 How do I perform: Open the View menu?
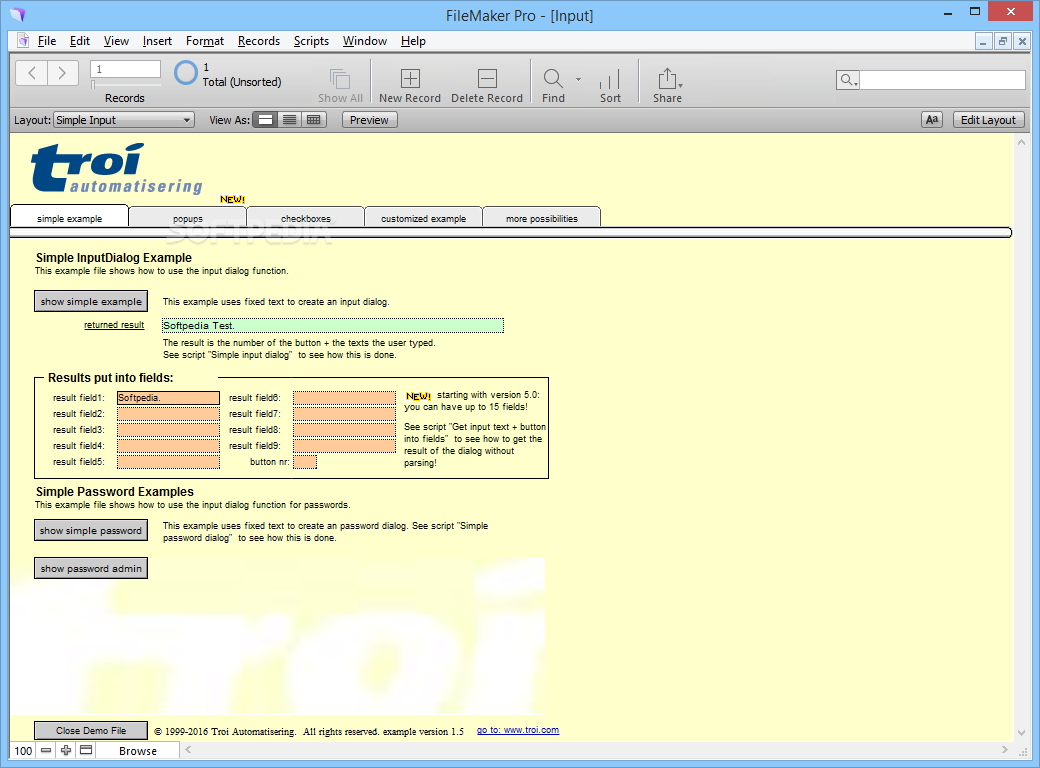point(116,41)
